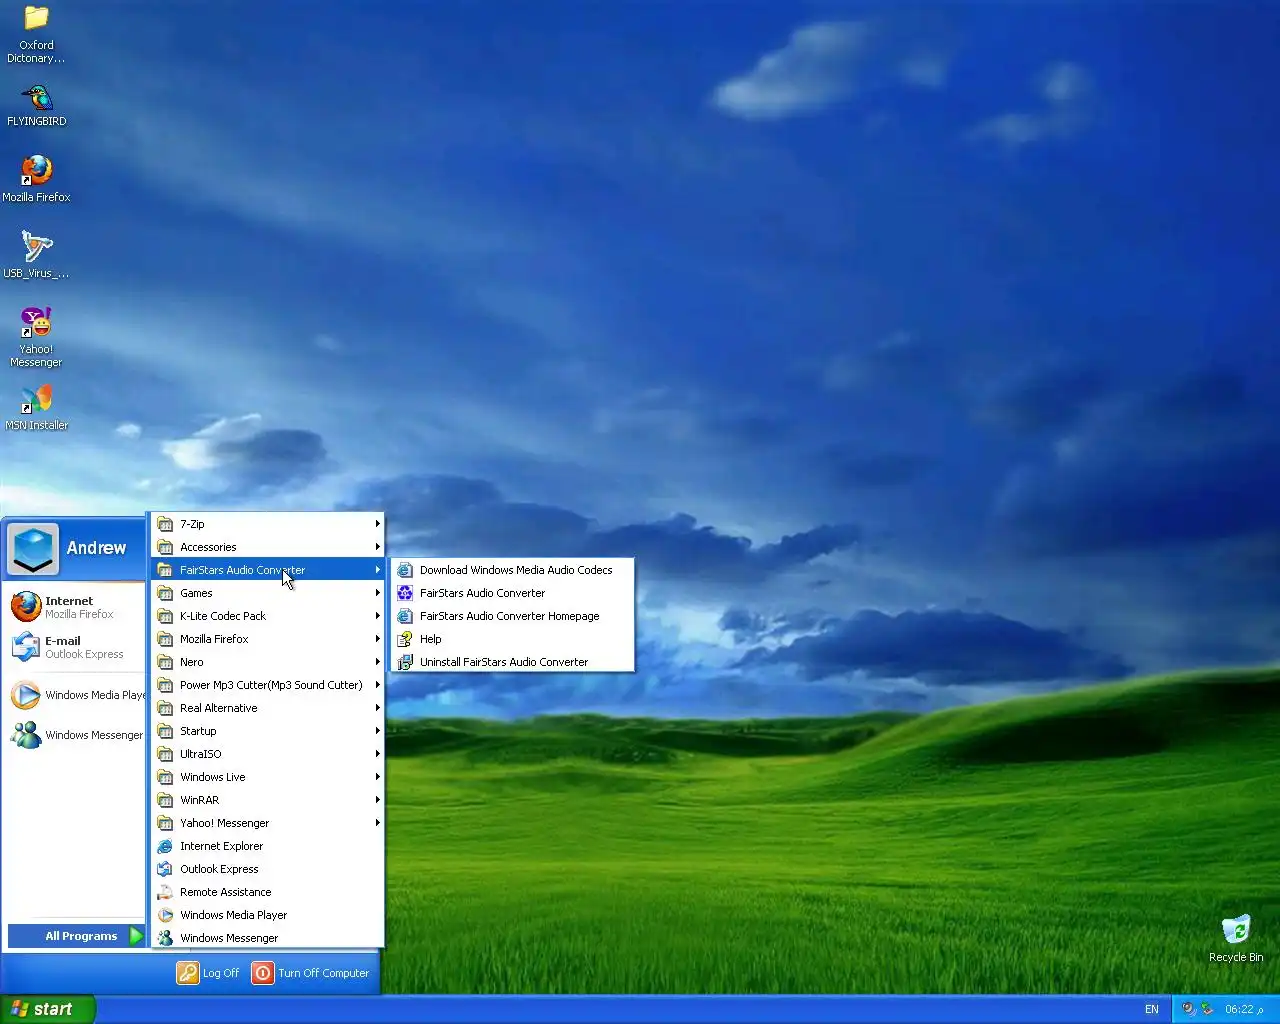
Task: Click the red Turn Off Computer icon
Action: (262, 973)
